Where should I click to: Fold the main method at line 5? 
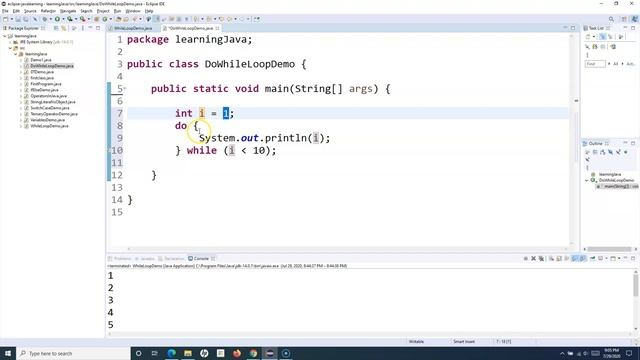(124, 88)
